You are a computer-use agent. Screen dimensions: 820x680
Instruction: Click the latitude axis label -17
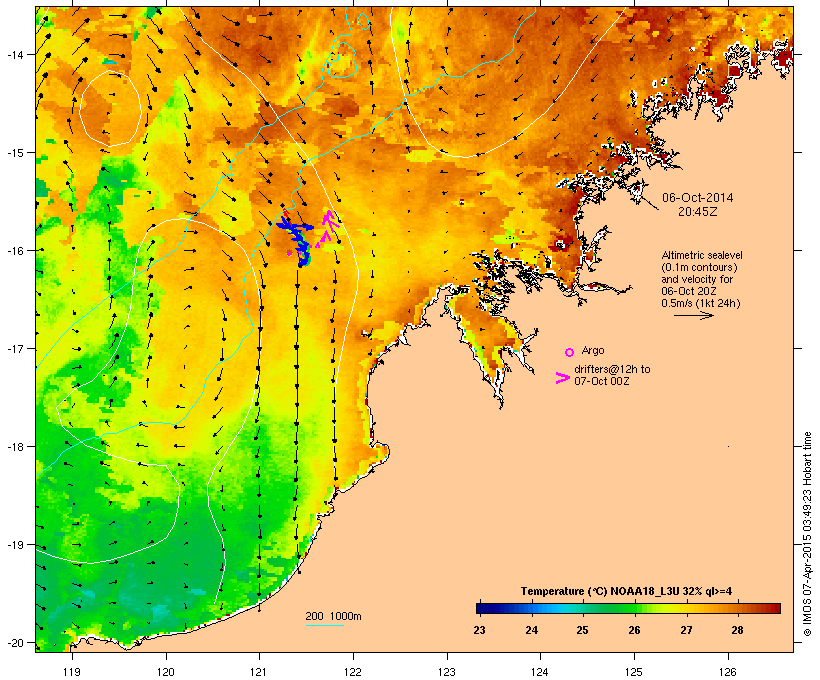pyautogui.click(x=14, y=348)
